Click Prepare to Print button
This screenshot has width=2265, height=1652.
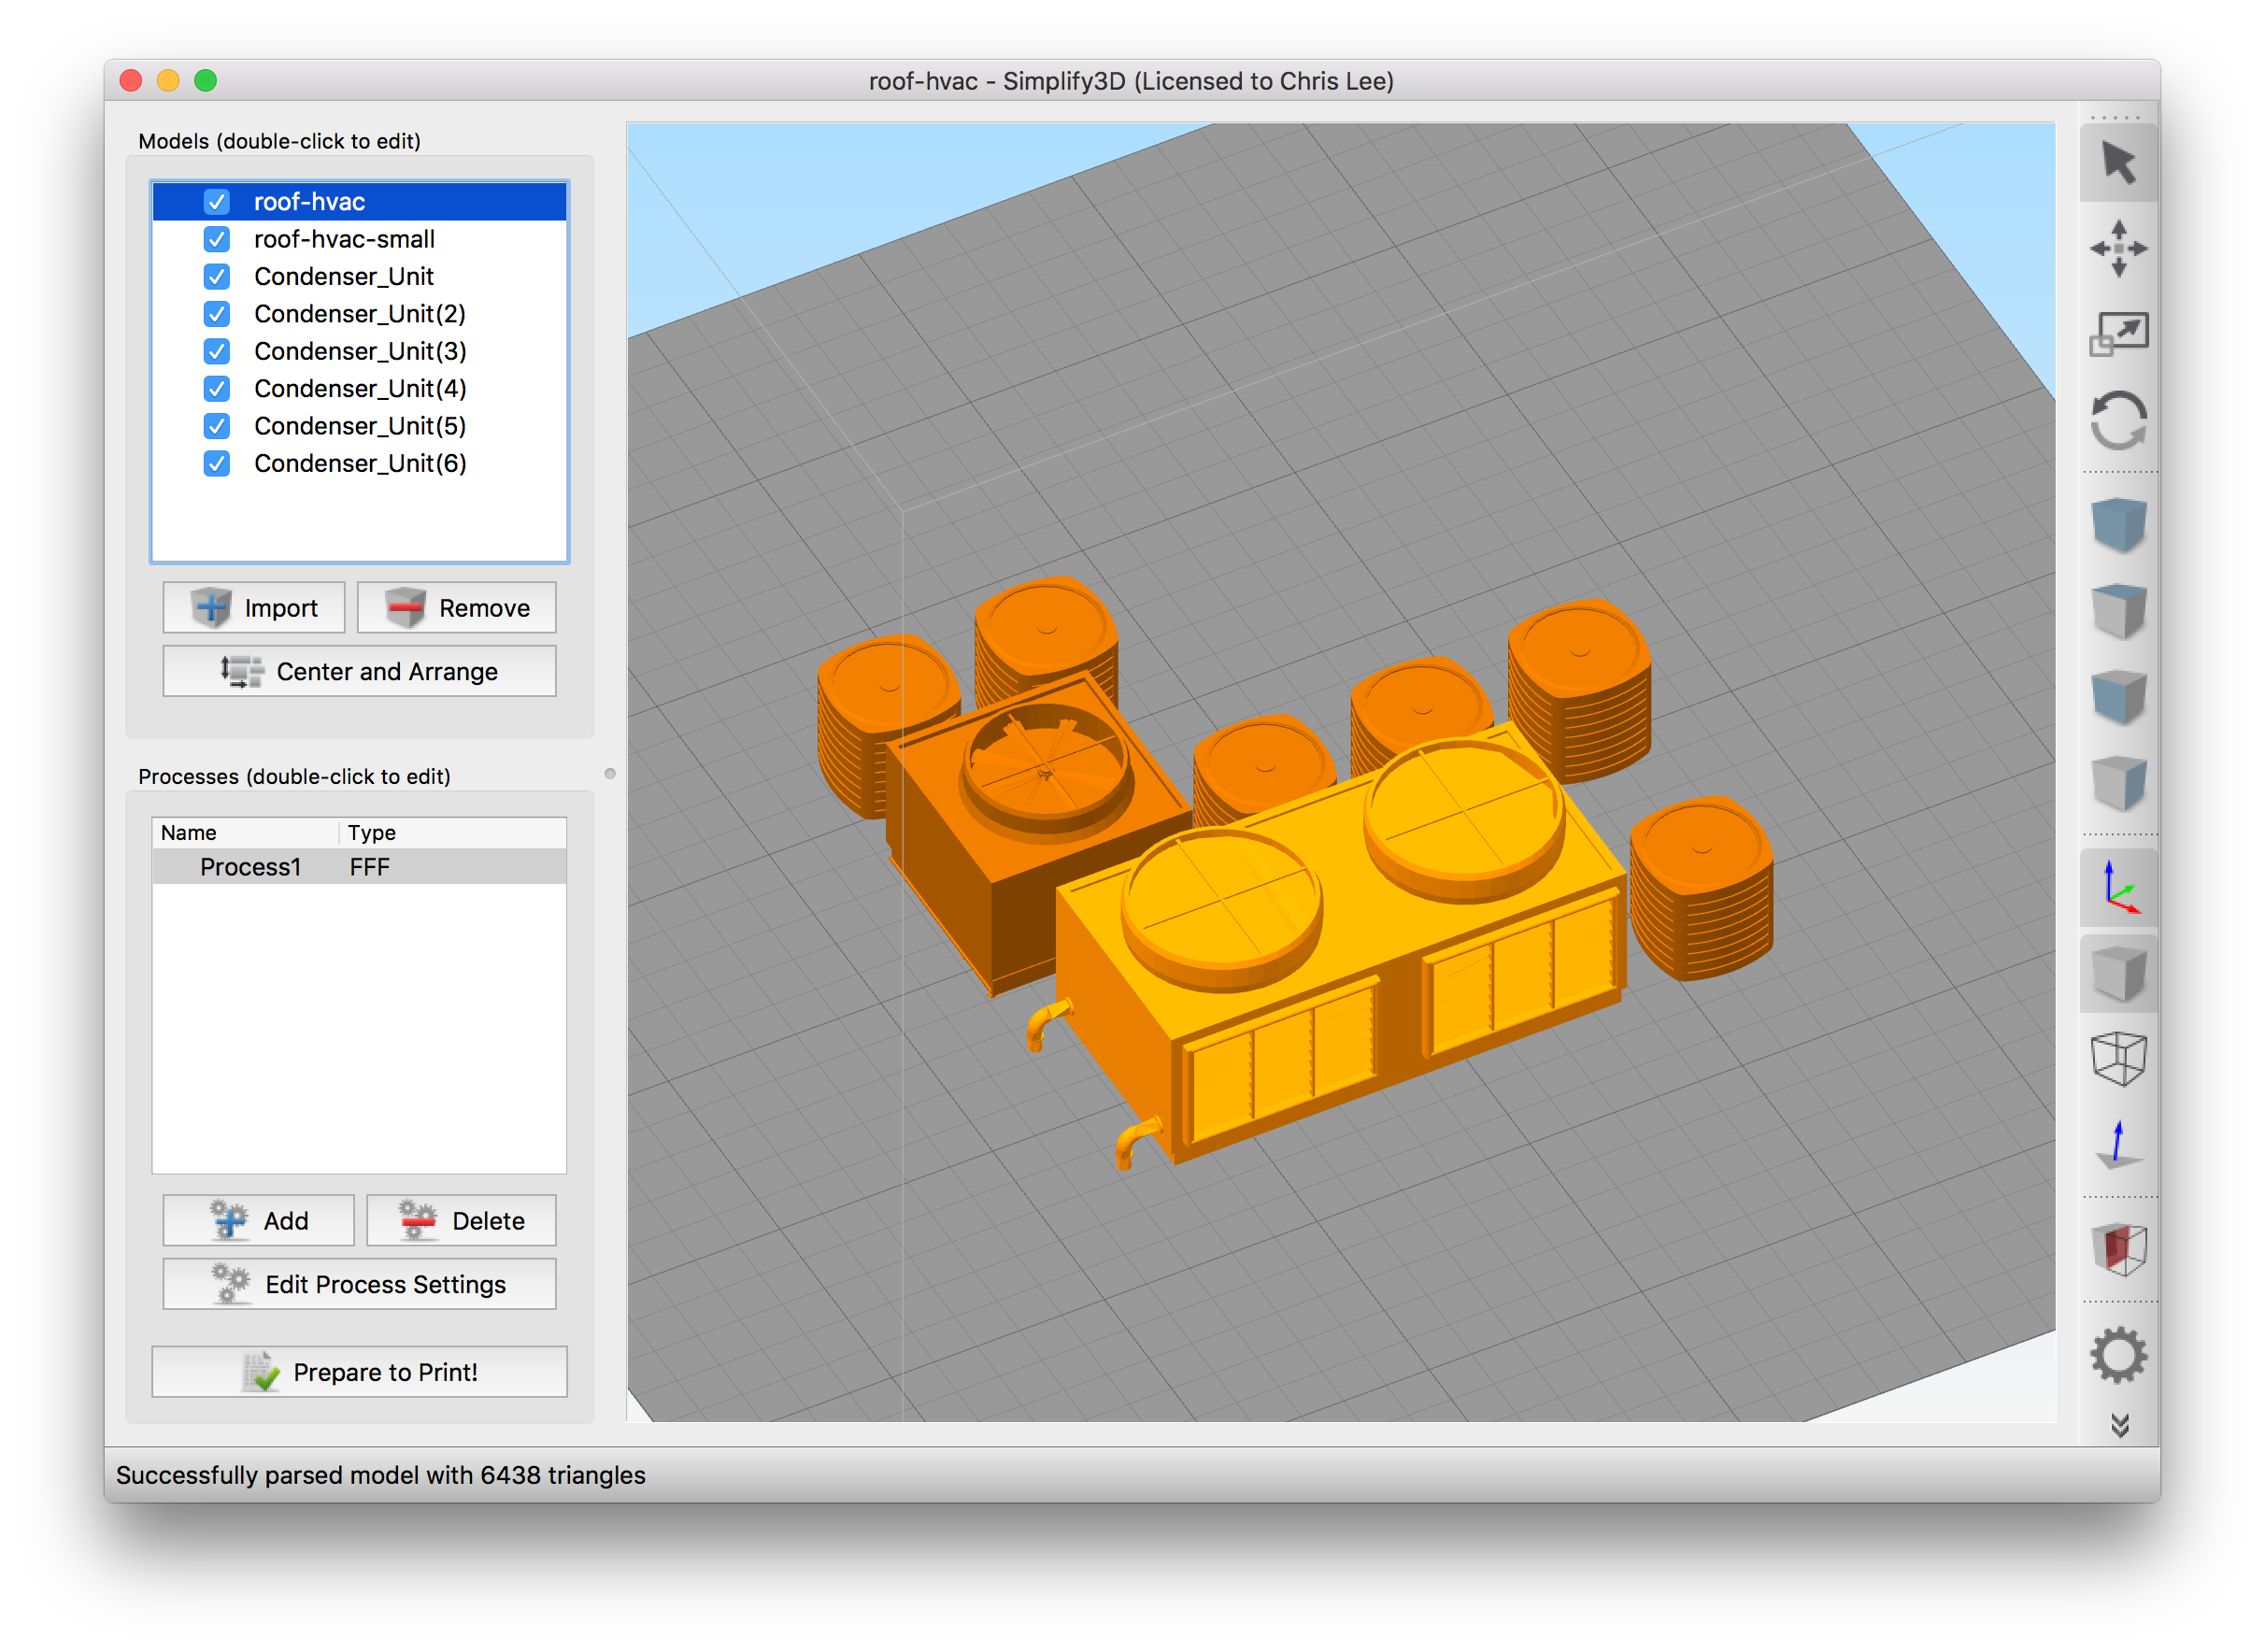pyautogui.click(x=359, y=1372)
